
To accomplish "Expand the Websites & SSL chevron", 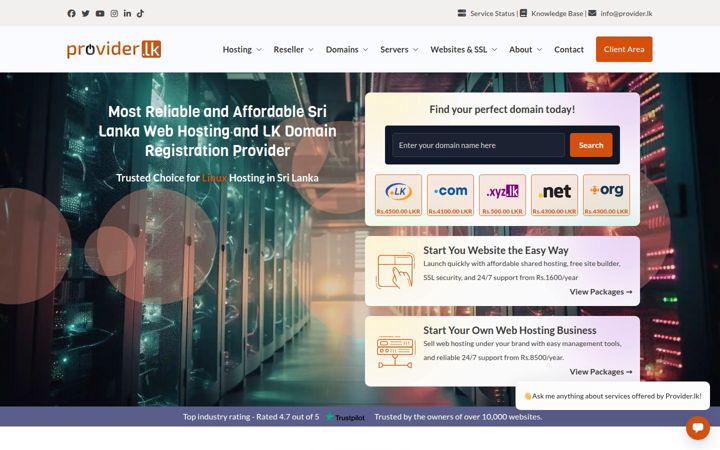I will coord(495,50).
